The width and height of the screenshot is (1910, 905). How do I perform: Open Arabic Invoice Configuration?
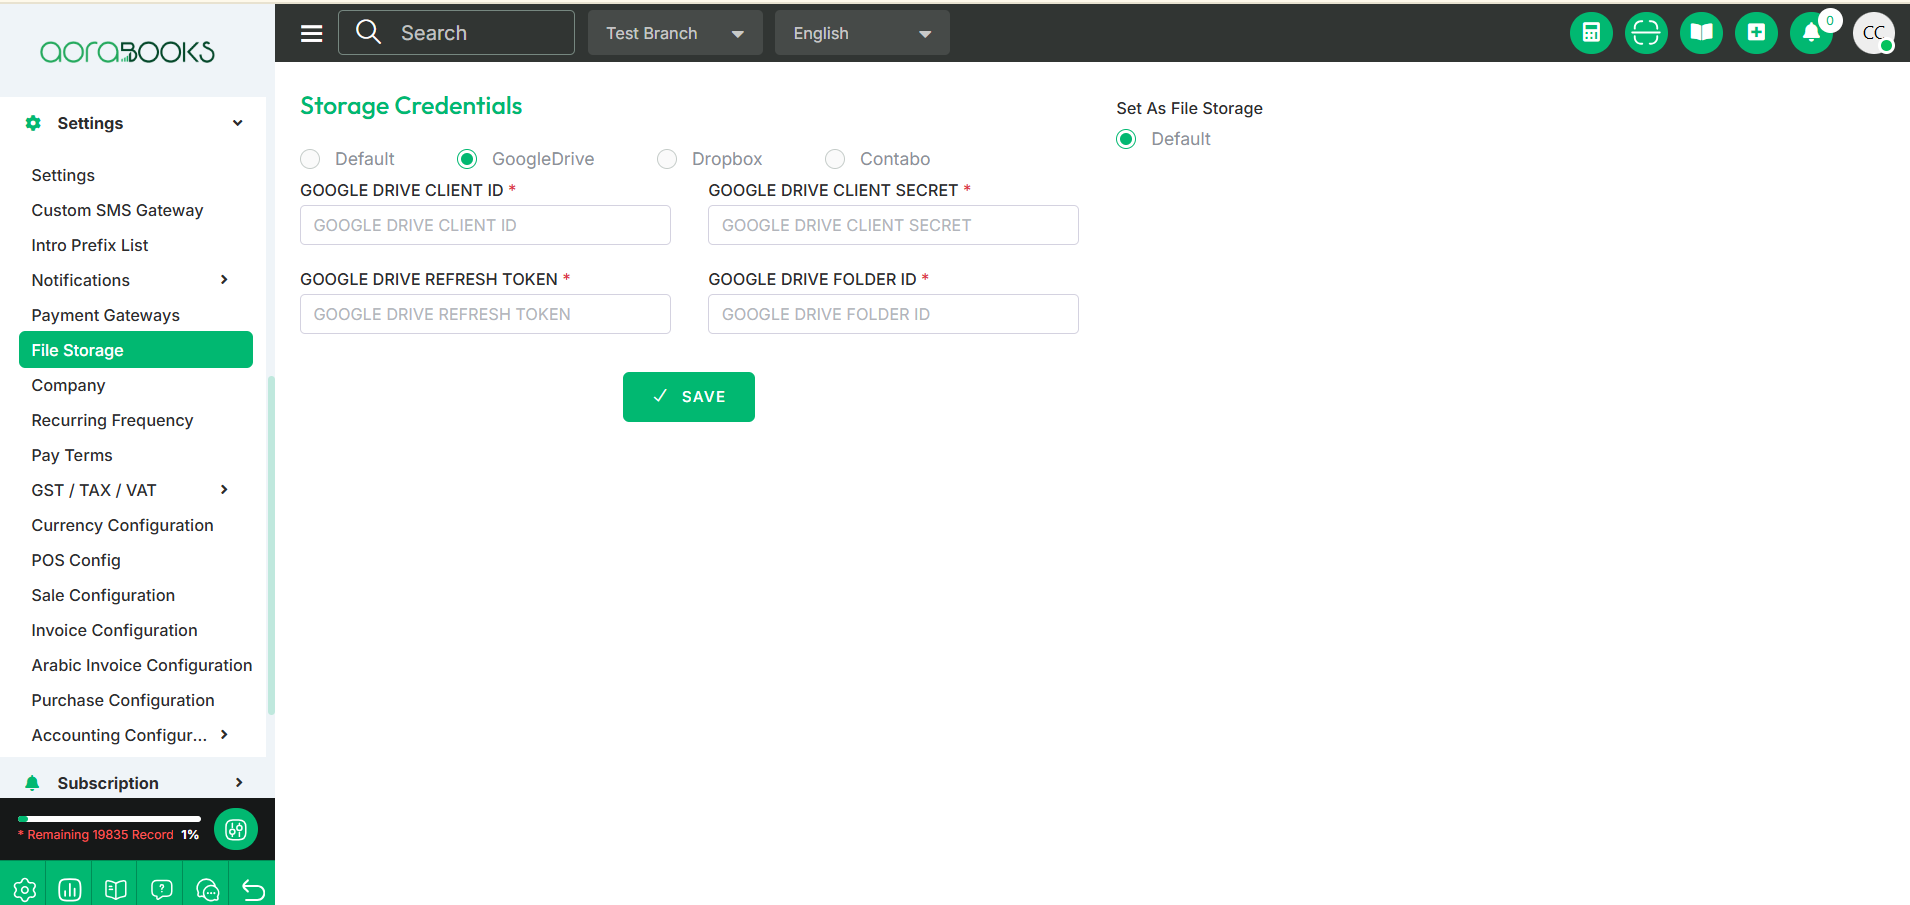click(142, 665)
